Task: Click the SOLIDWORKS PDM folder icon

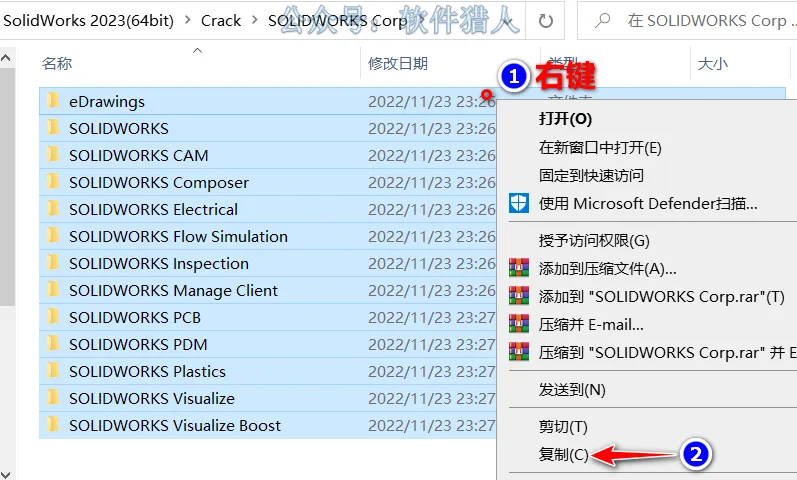Action: (53, 343)
